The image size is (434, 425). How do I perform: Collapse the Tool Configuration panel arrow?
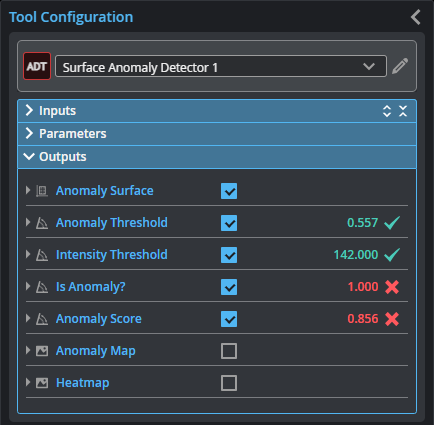[416, 17]
